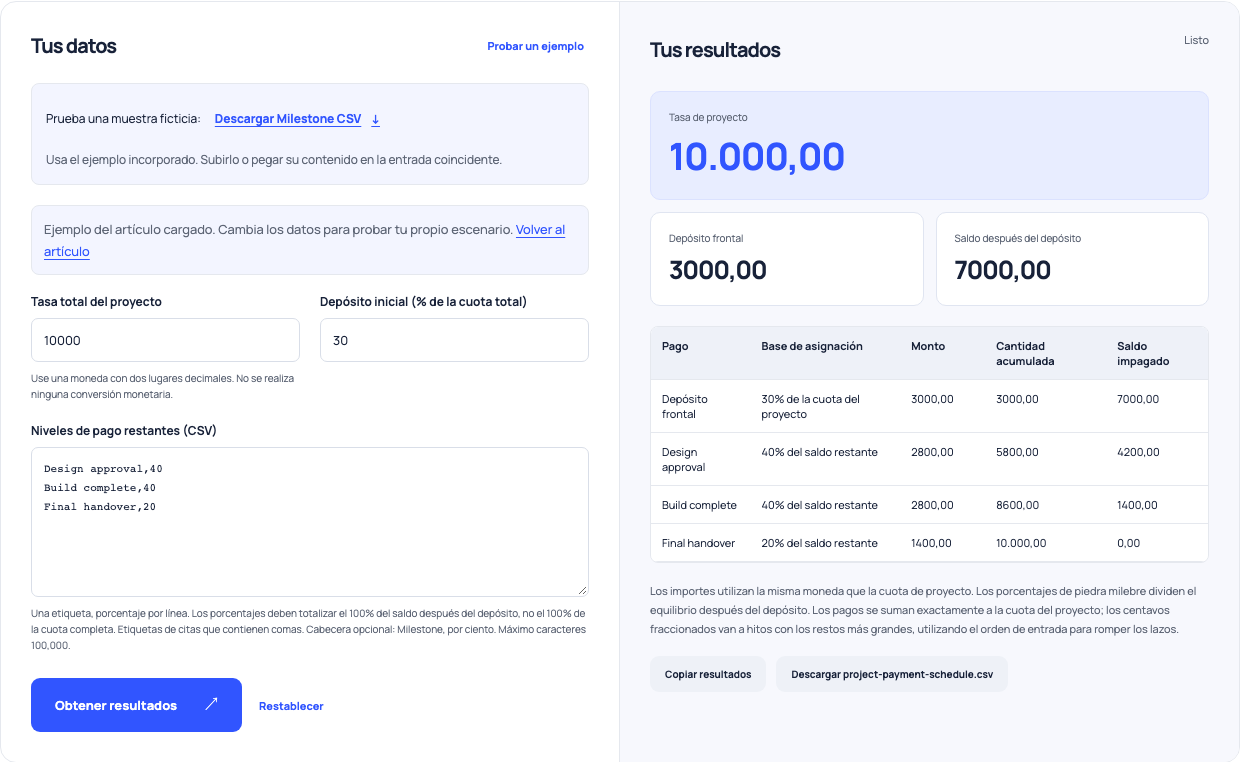1240x764 pixels.
Task: Open the Descargar Milestone CSV link
Action: click(x=288, y=119)
